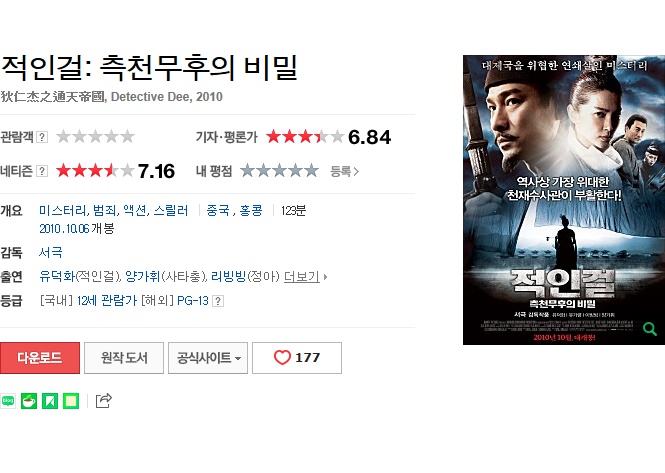Screen dimensions: 665x473
Task: Expand cast list with 더보기
Action: [305, 277]
